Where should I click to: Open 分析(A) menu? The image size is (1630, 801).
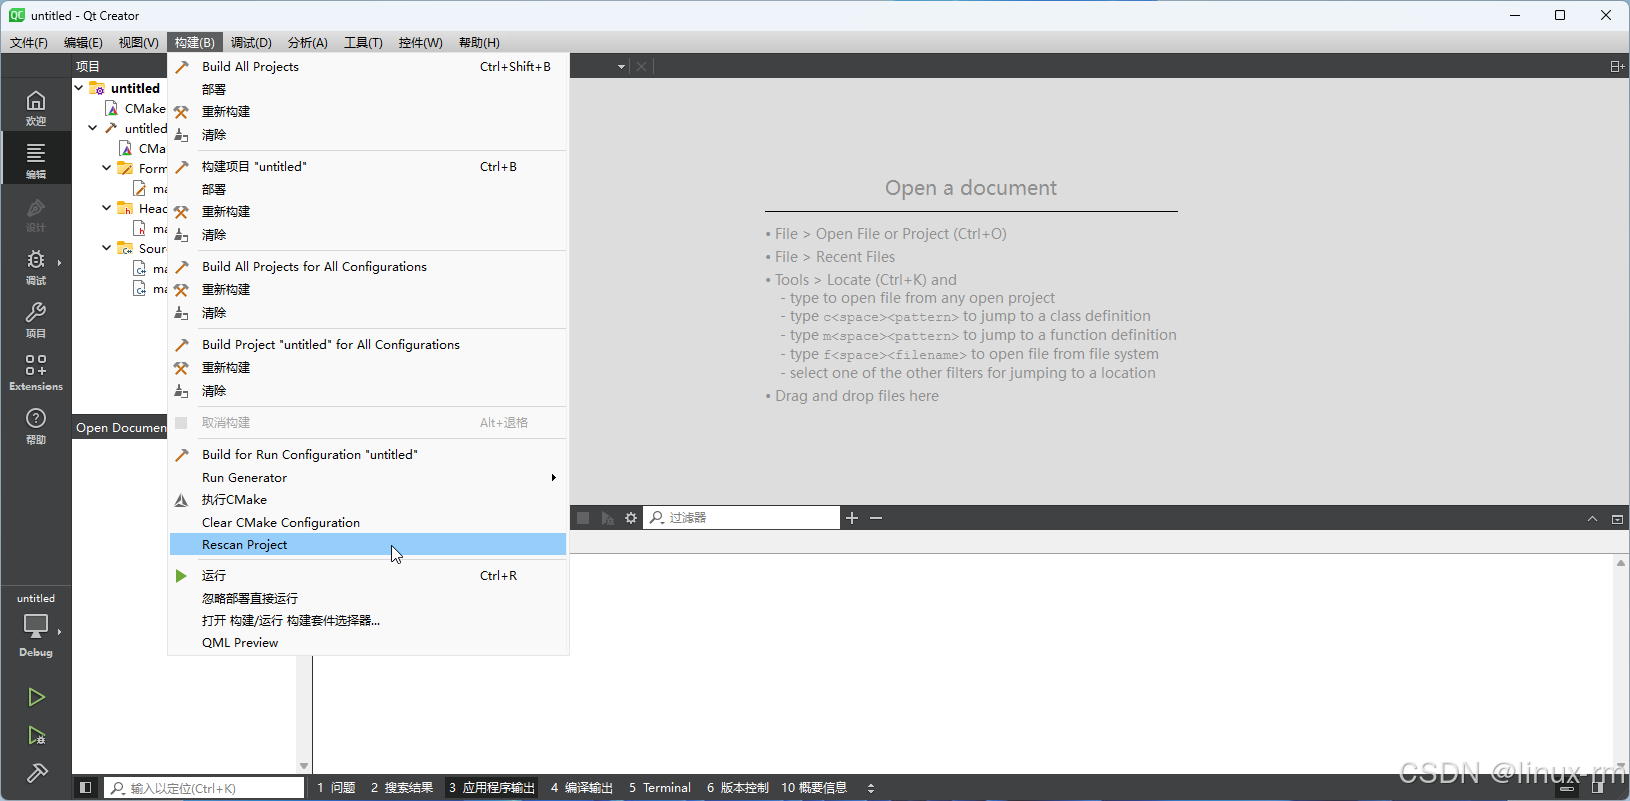[307, 42]
